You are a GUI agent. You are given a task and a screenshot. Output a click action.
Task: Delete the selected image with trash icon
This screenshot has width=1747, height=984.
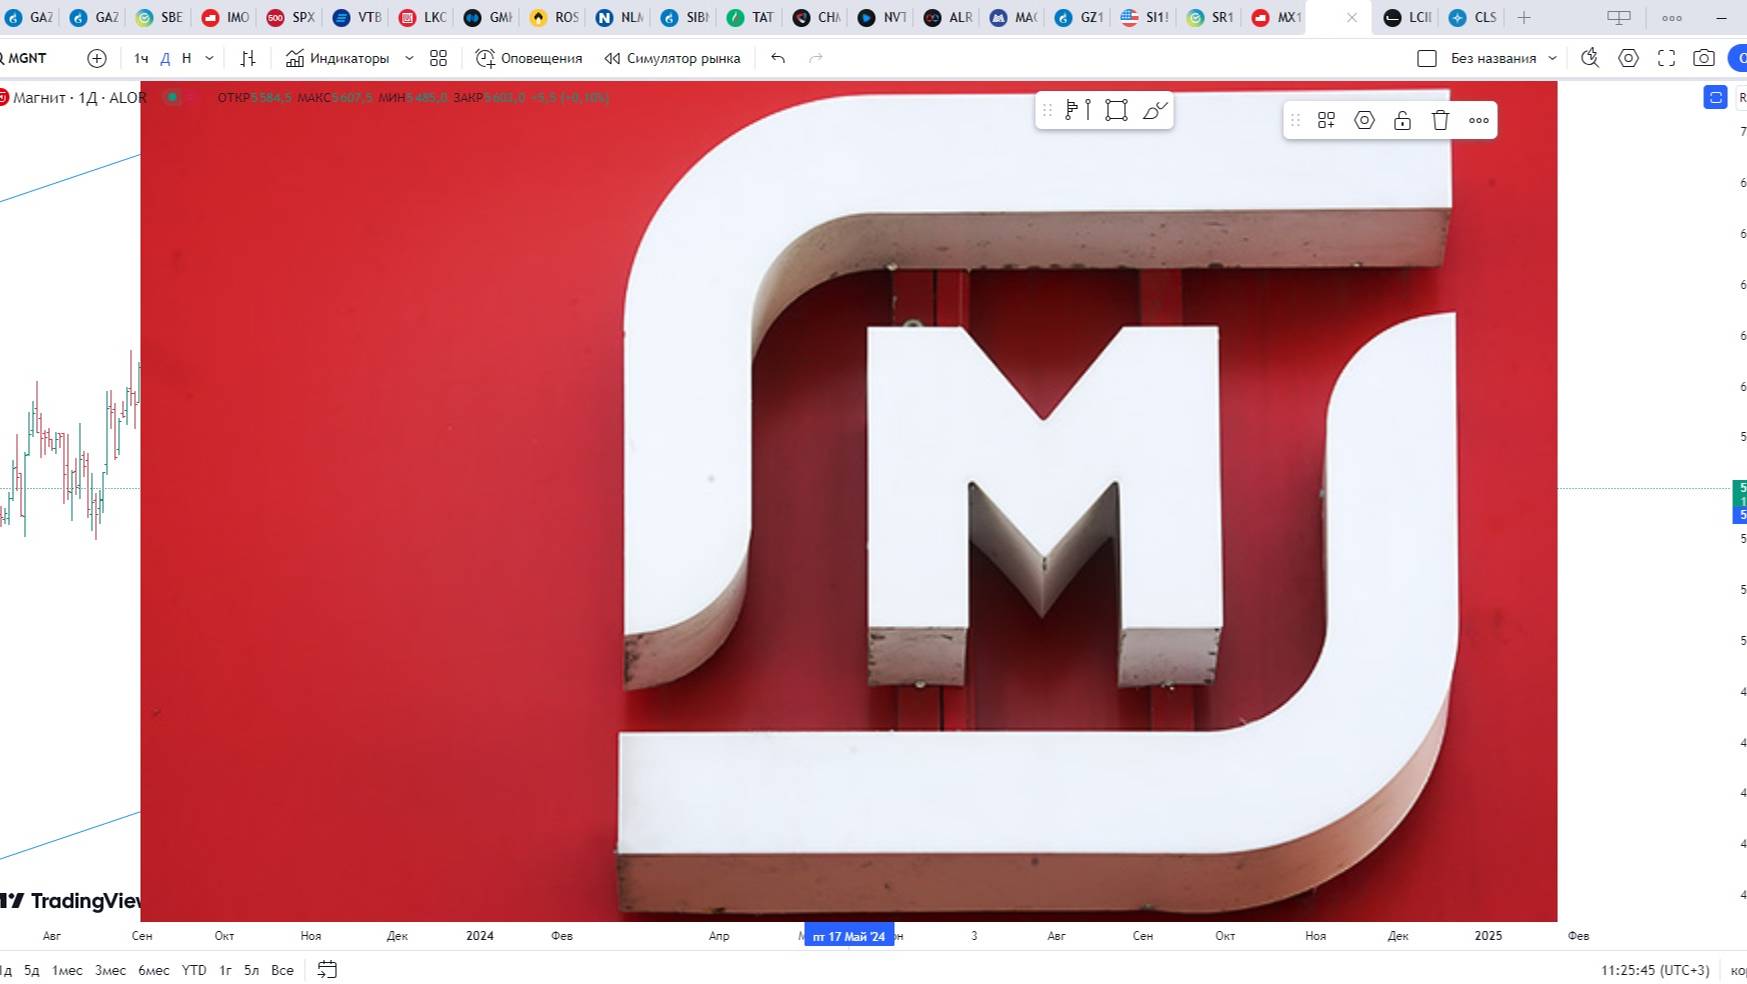(x=1440, y=120)
